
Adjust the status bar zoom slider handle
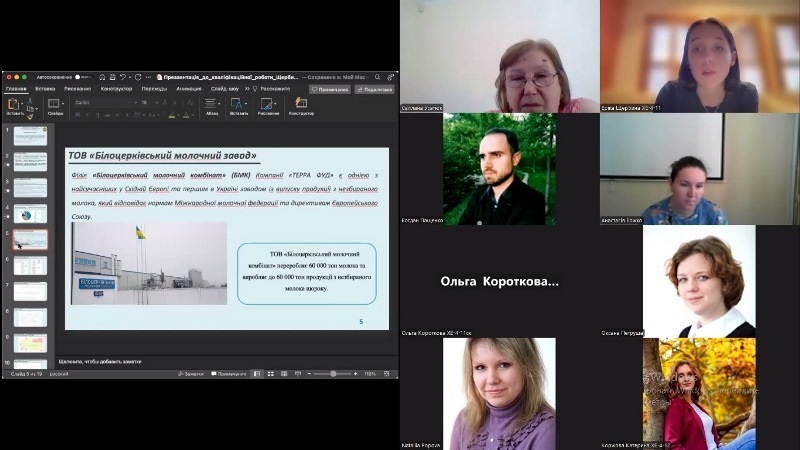(x=333, y=374)
